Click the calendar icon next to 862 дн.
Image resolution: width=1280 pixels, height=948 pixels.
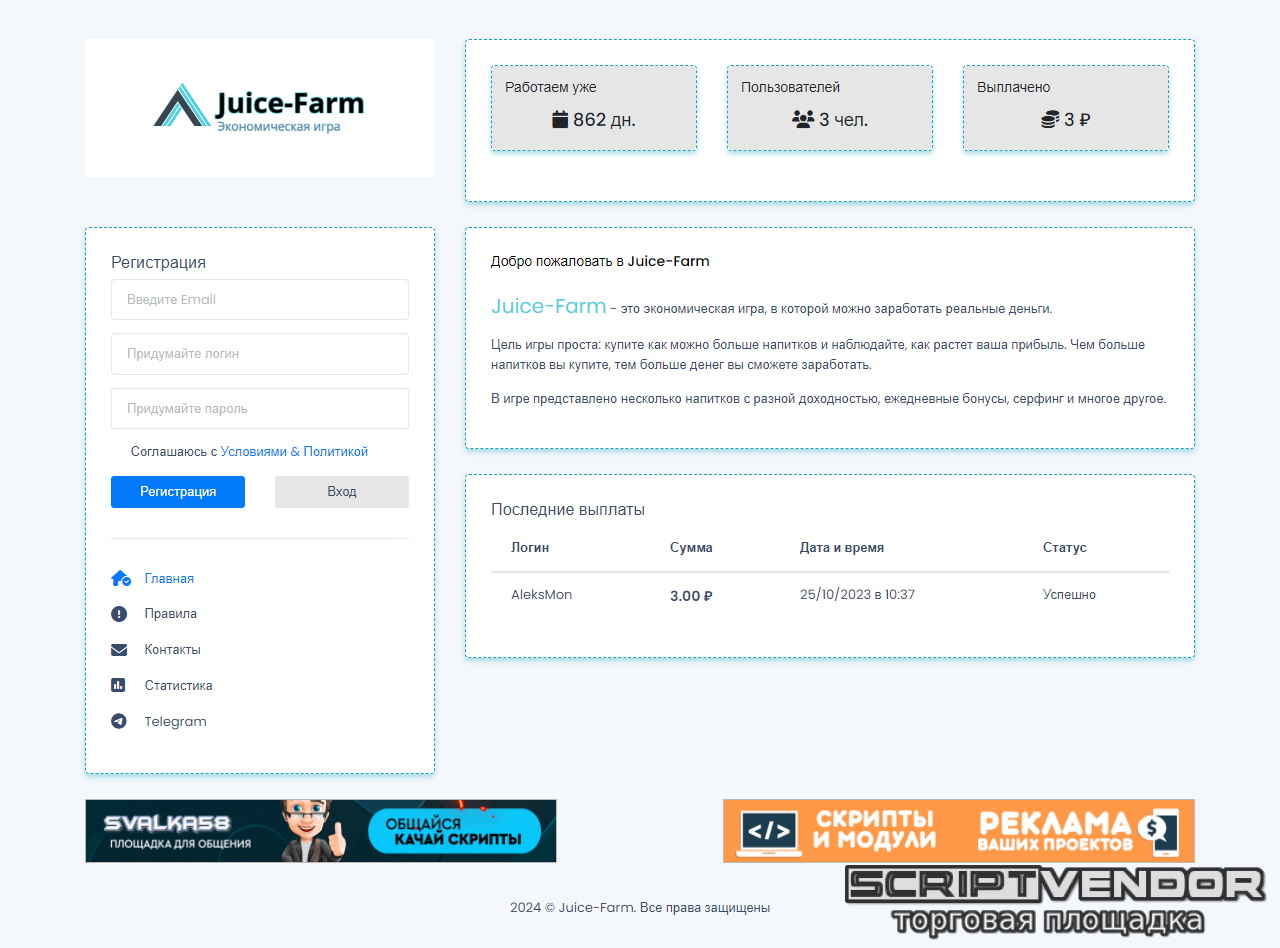pyautogui.click(x=560, y=120)
